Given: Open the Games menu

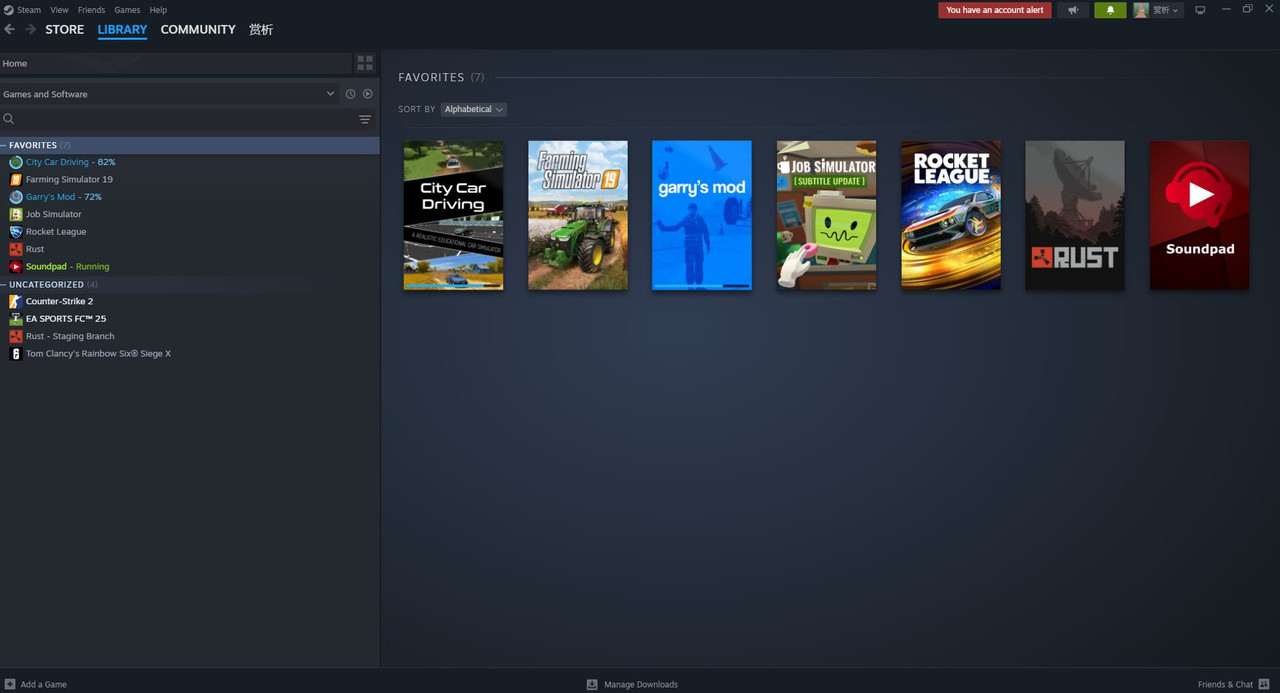Looking at the screenshot, I should click(127, 10).
